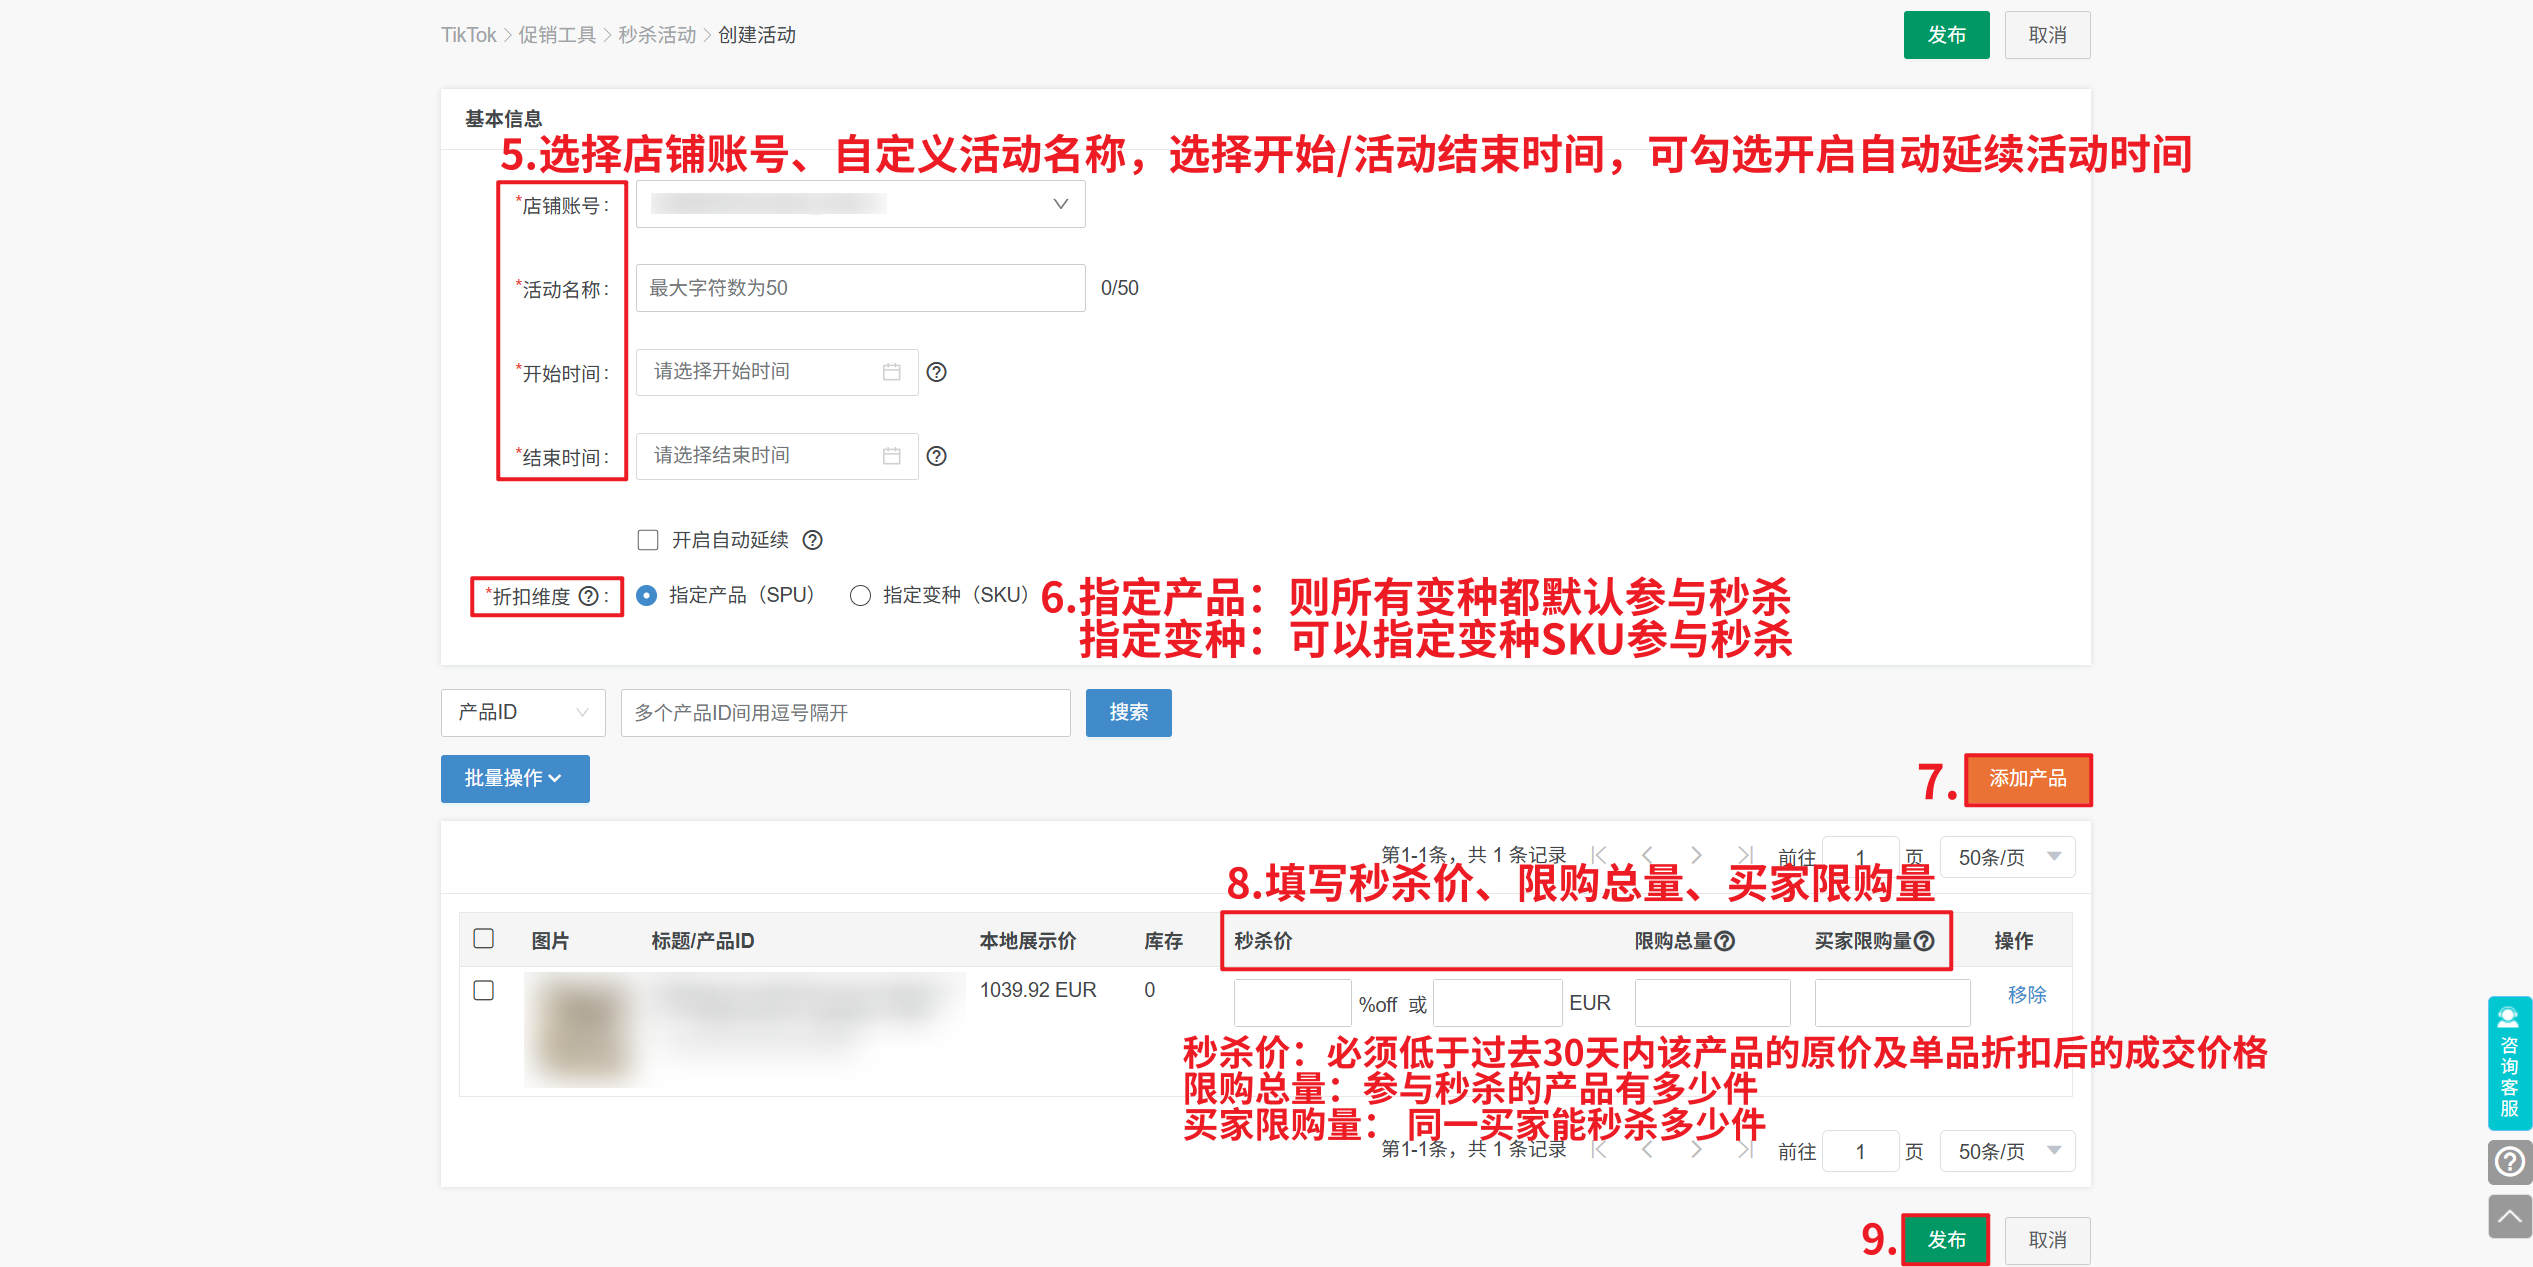Open the 咨询客服 customer service widget
The height and width of the screenshot is (1267, 2533).
pos(2509,1064)
